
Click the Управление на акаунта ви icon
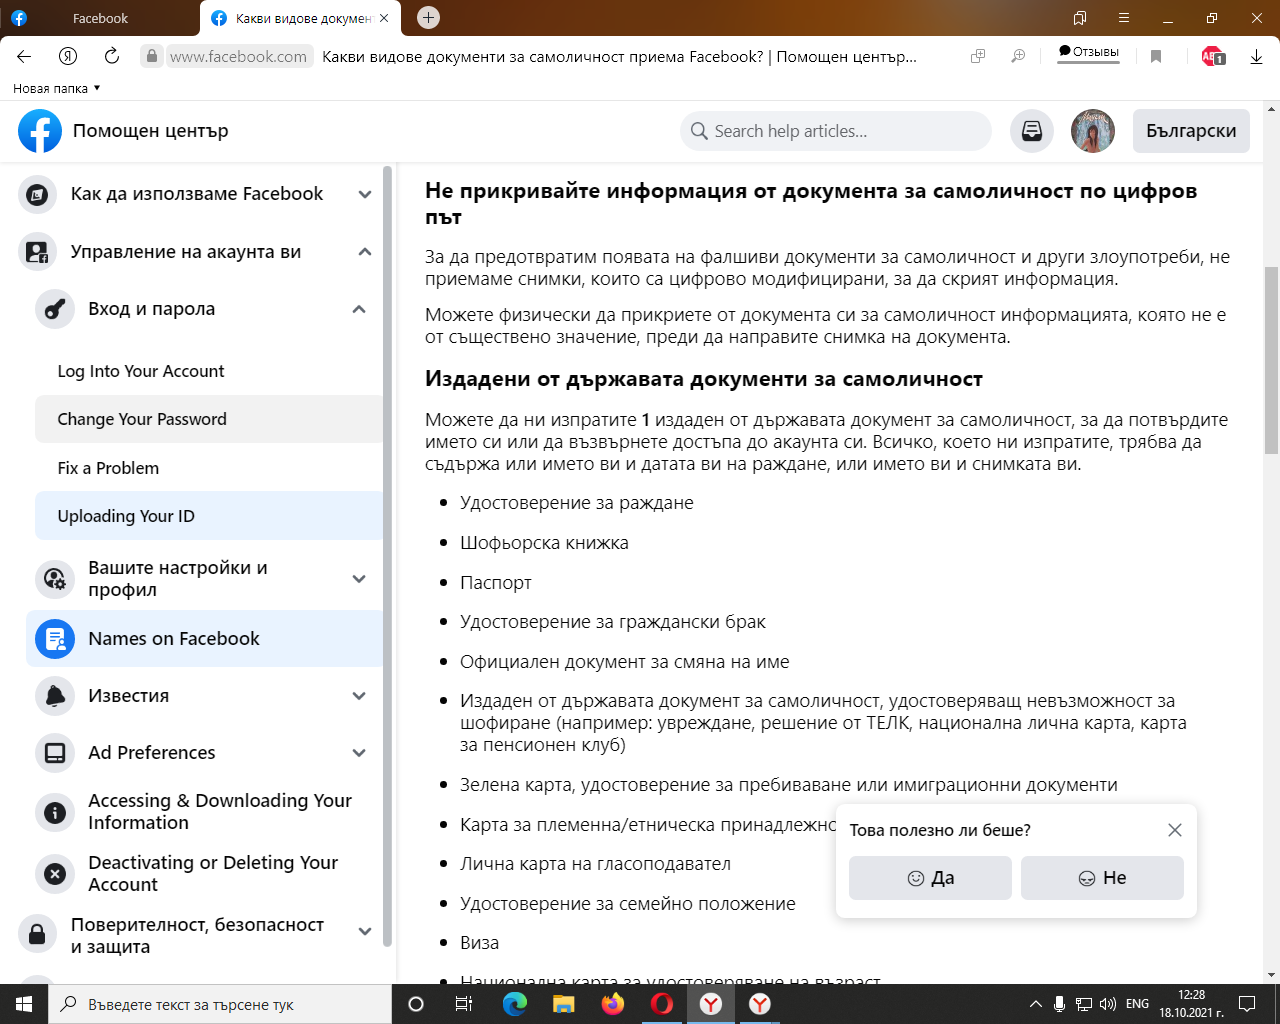tap(37, 252)
